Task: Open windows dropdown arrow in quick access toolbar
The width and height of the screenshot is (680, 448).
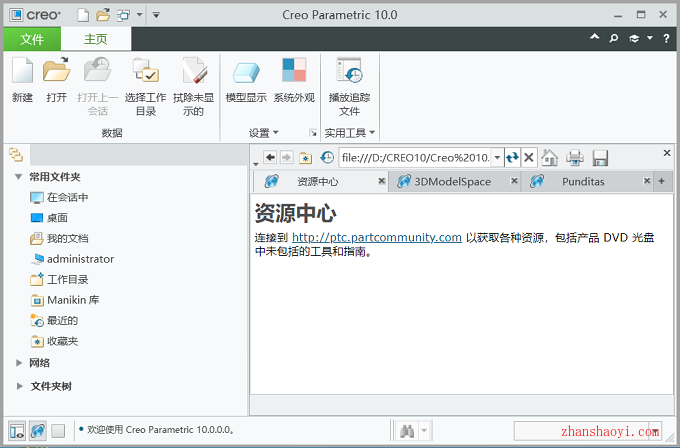Action: 139,15
